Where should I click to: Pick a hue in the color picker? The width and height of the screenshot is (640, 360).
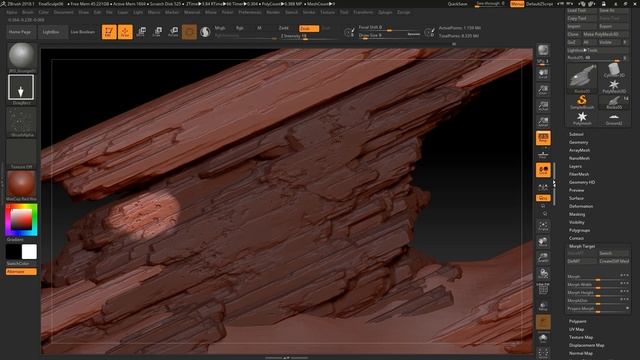coord(21,220)
